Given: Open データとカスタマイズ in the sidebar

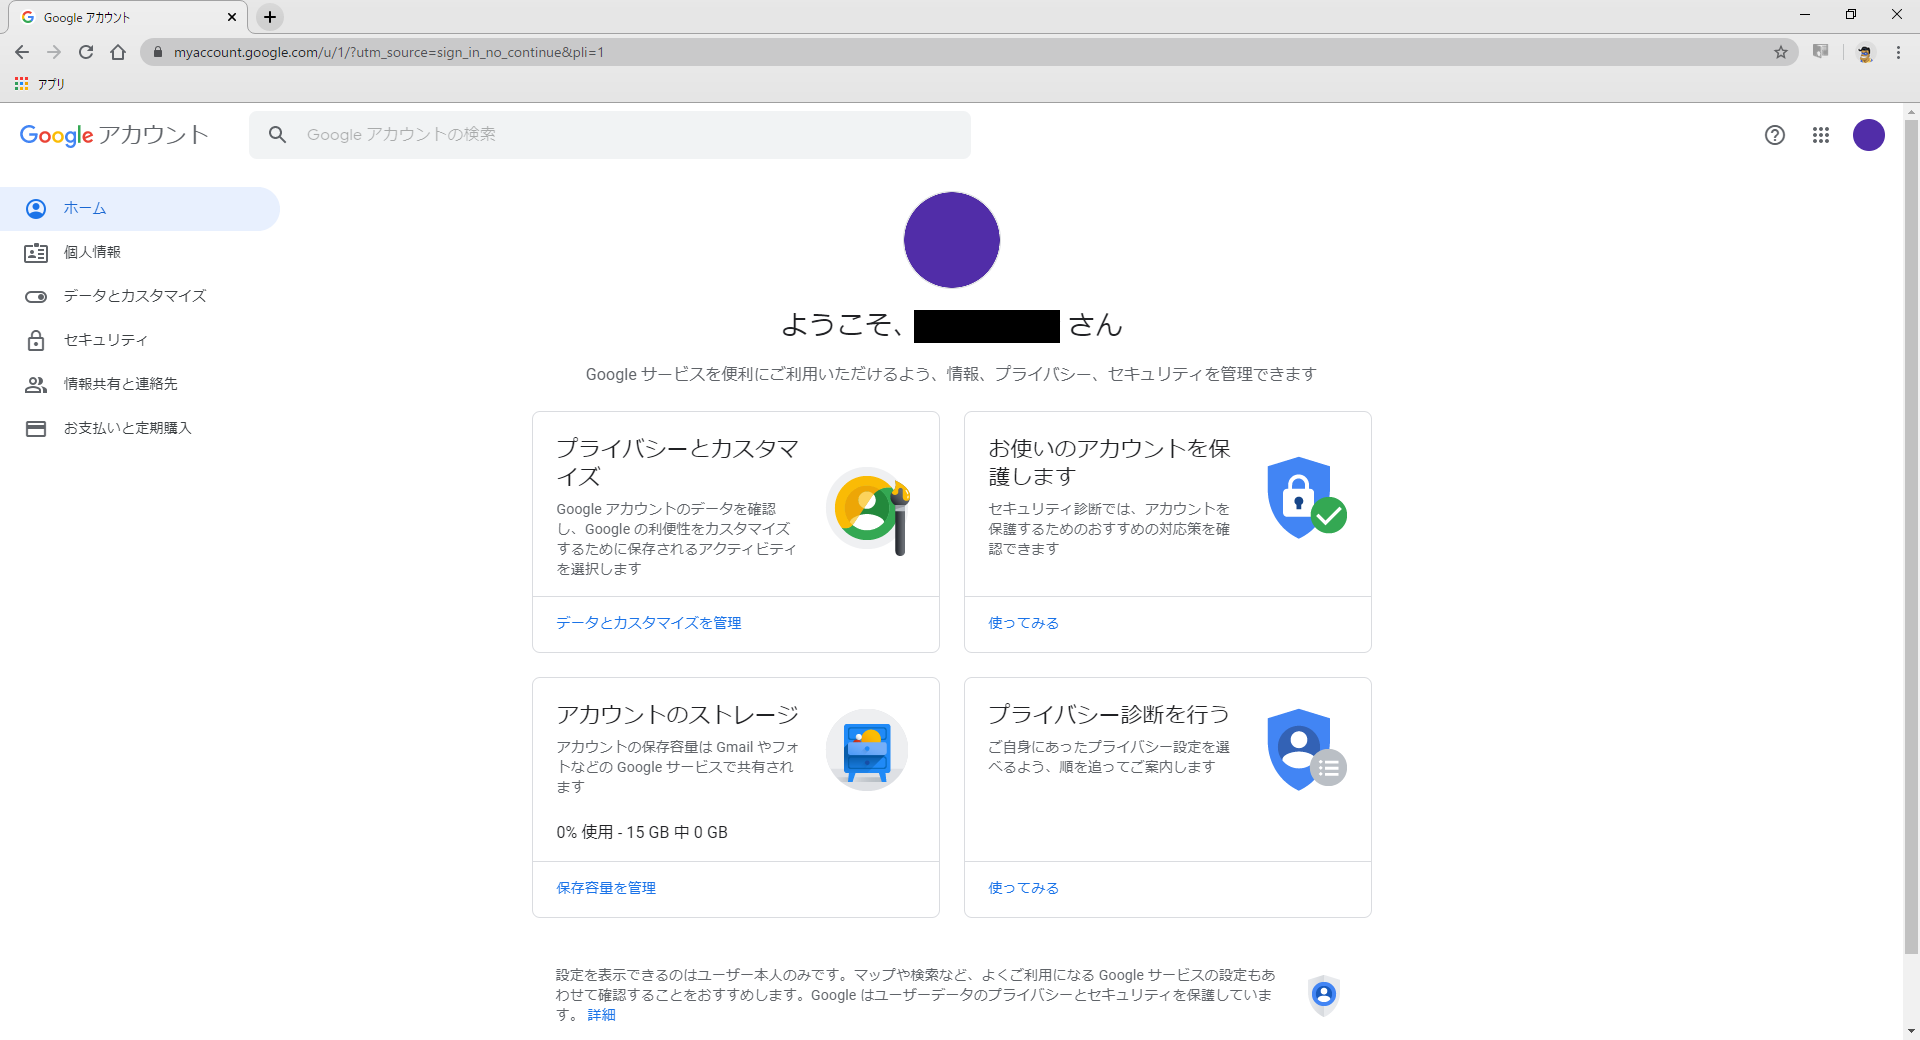Looking at the screenshot, I should click(x=140, y=297).
